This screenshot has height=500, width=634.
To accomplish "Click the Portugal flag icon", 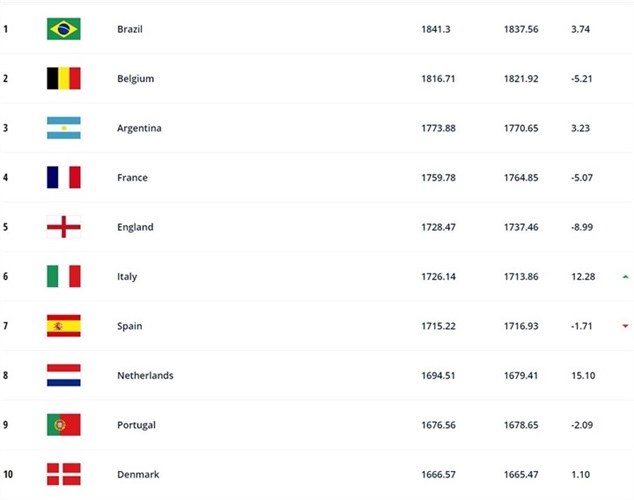I will coord(63,424).
